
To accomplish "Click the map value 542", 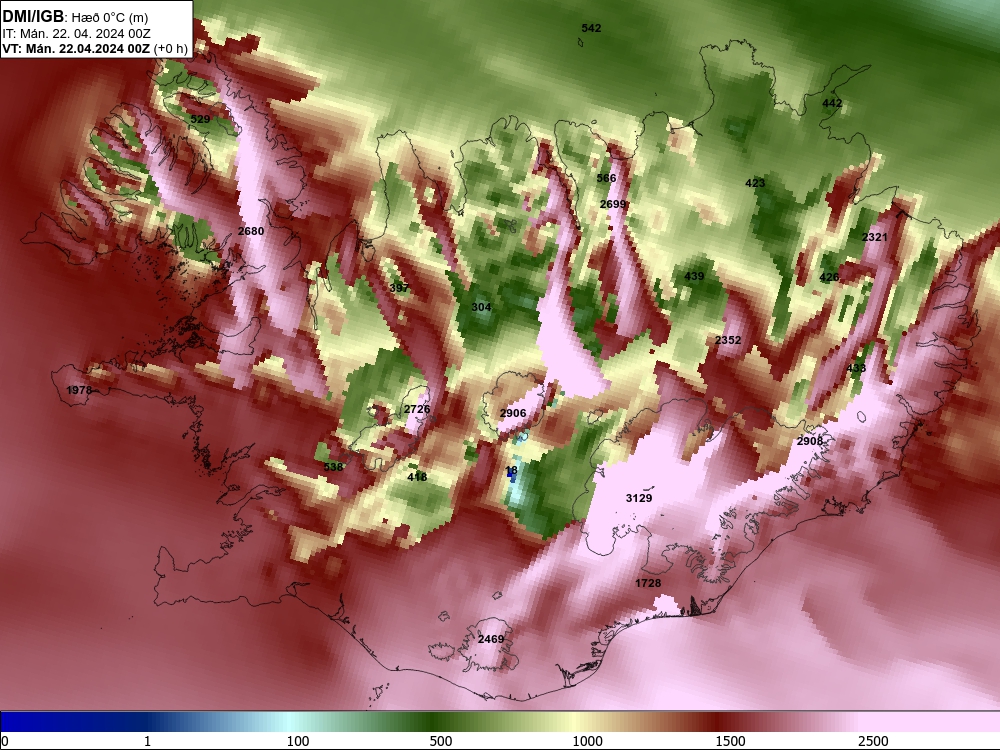I will click(x=591, y=28).
